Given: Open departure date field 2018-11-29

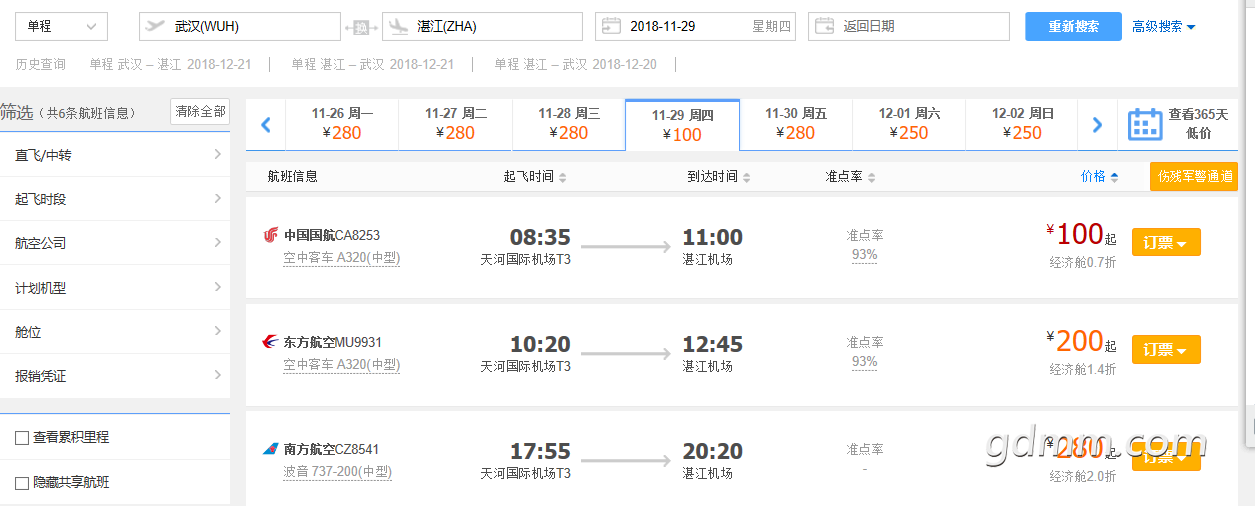Looking at the screenshot, I should (695, 26).
